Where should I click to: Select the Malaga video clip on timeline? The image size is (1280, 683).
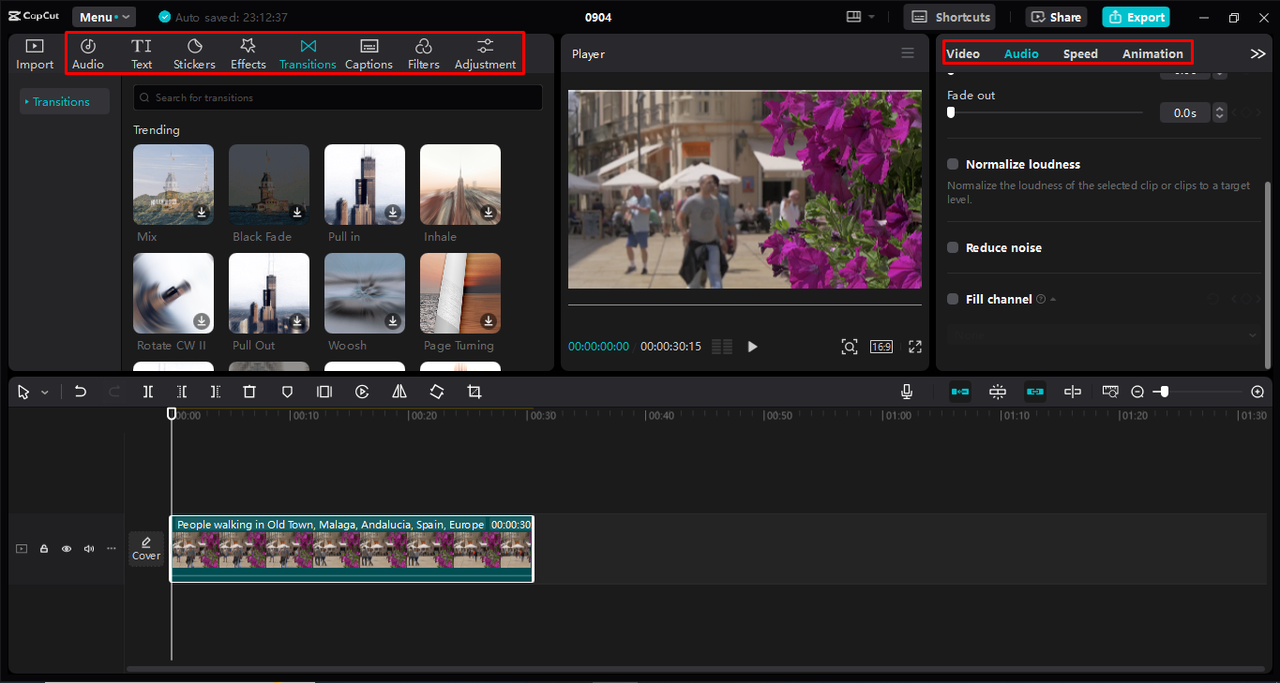pyautogui.click(x=352, y=549)
